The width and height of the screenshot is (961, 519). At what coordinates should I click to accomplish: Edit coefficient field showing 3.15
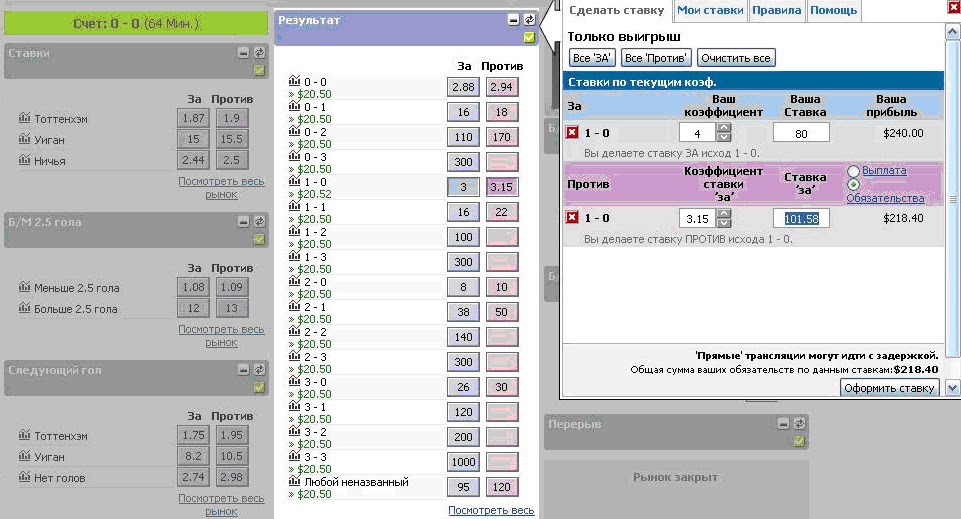[x=697, y=219]
